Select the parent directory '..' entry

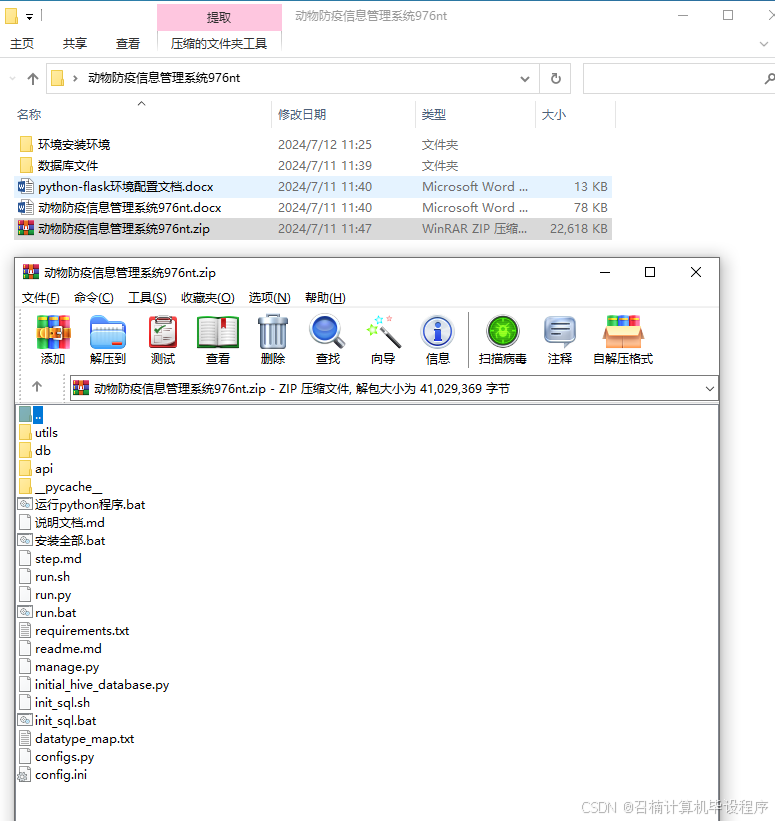(x=31, y=415)
